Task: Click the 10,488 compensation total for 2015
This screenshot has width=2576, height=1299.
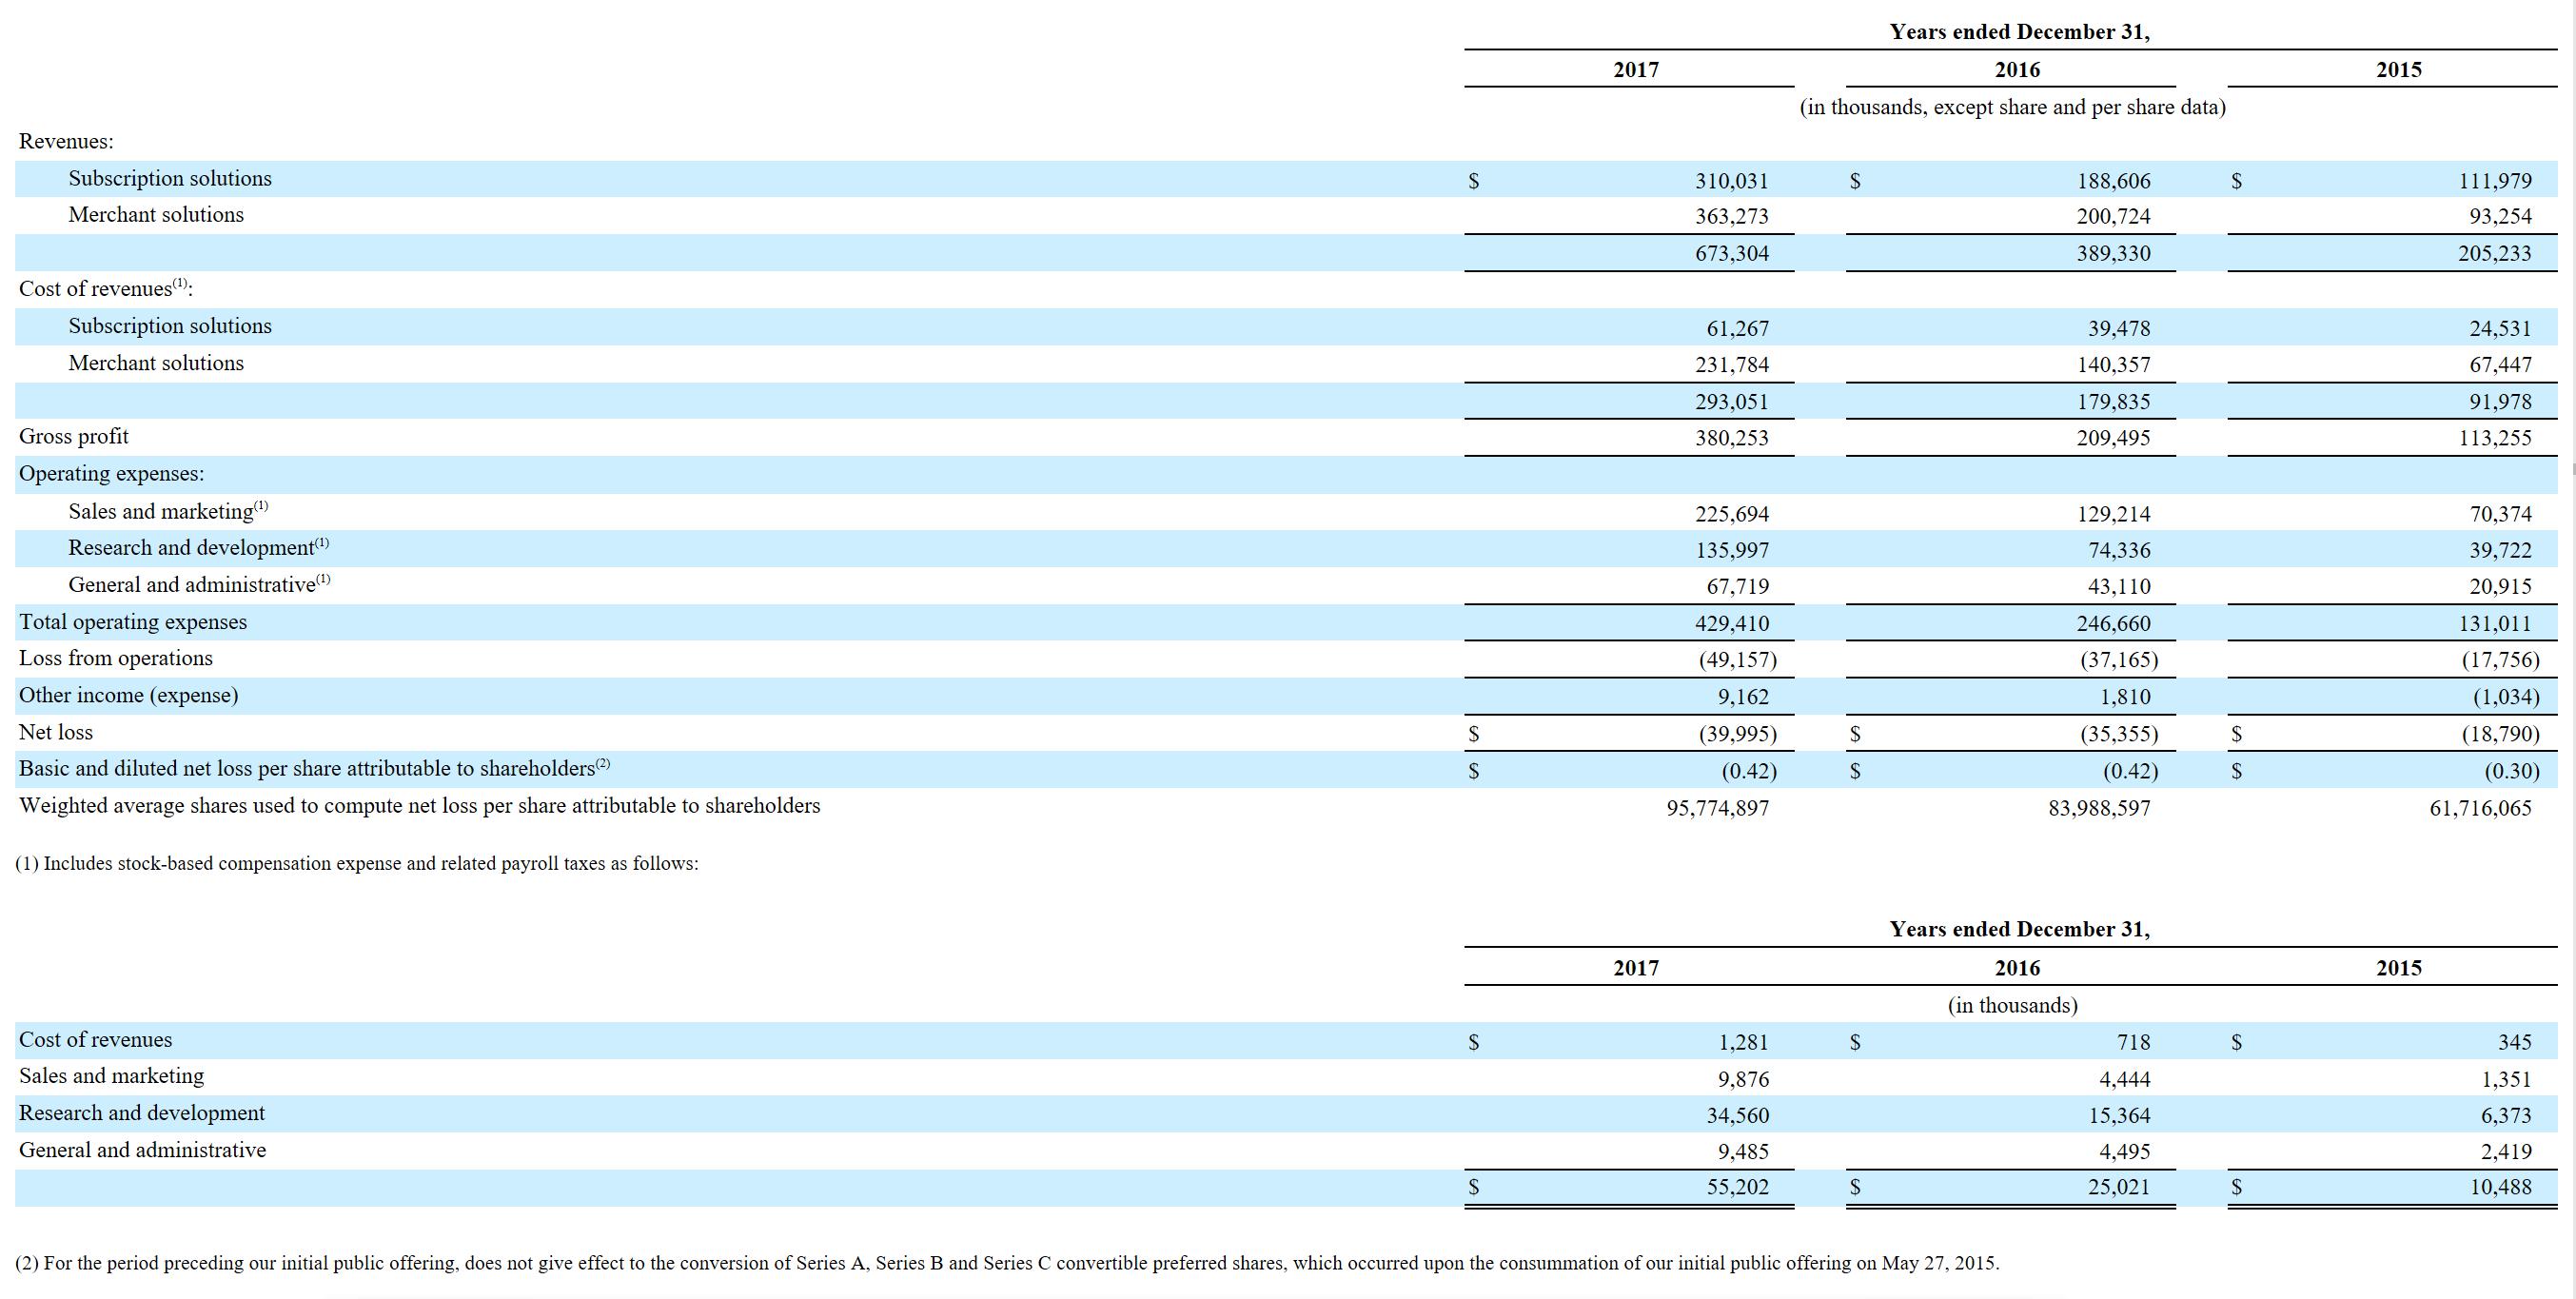Action: [x=2500, y=1187]
